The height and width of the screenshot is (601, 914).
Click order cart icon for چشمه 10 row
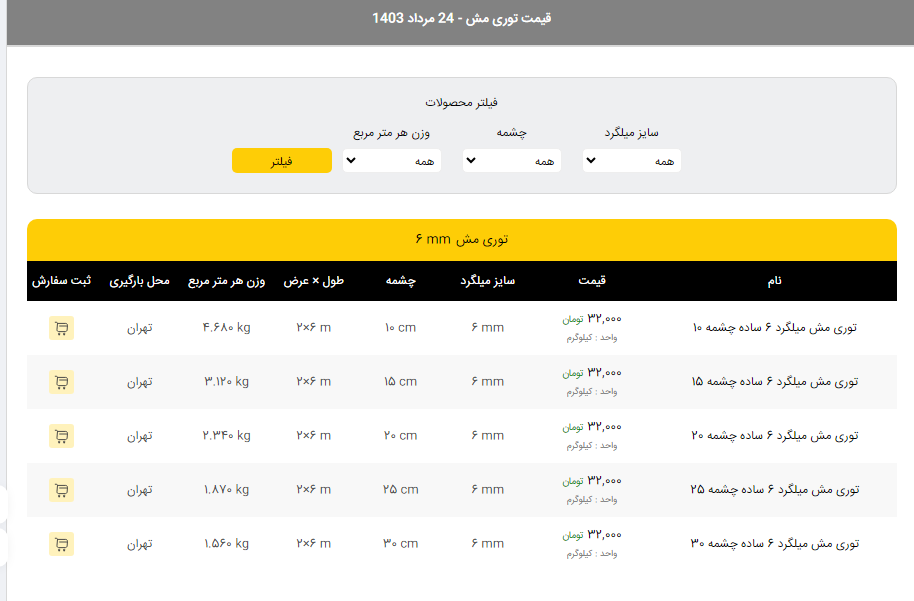[61, 328]
